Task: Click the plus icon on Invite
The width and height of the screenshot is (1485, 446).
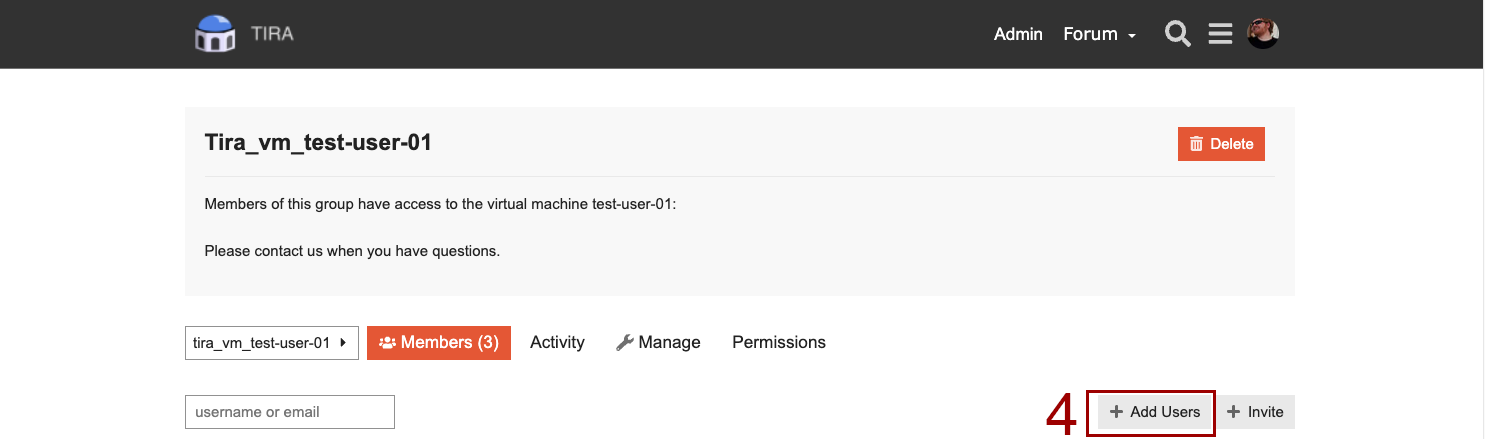Action: tap(1234, 412)
